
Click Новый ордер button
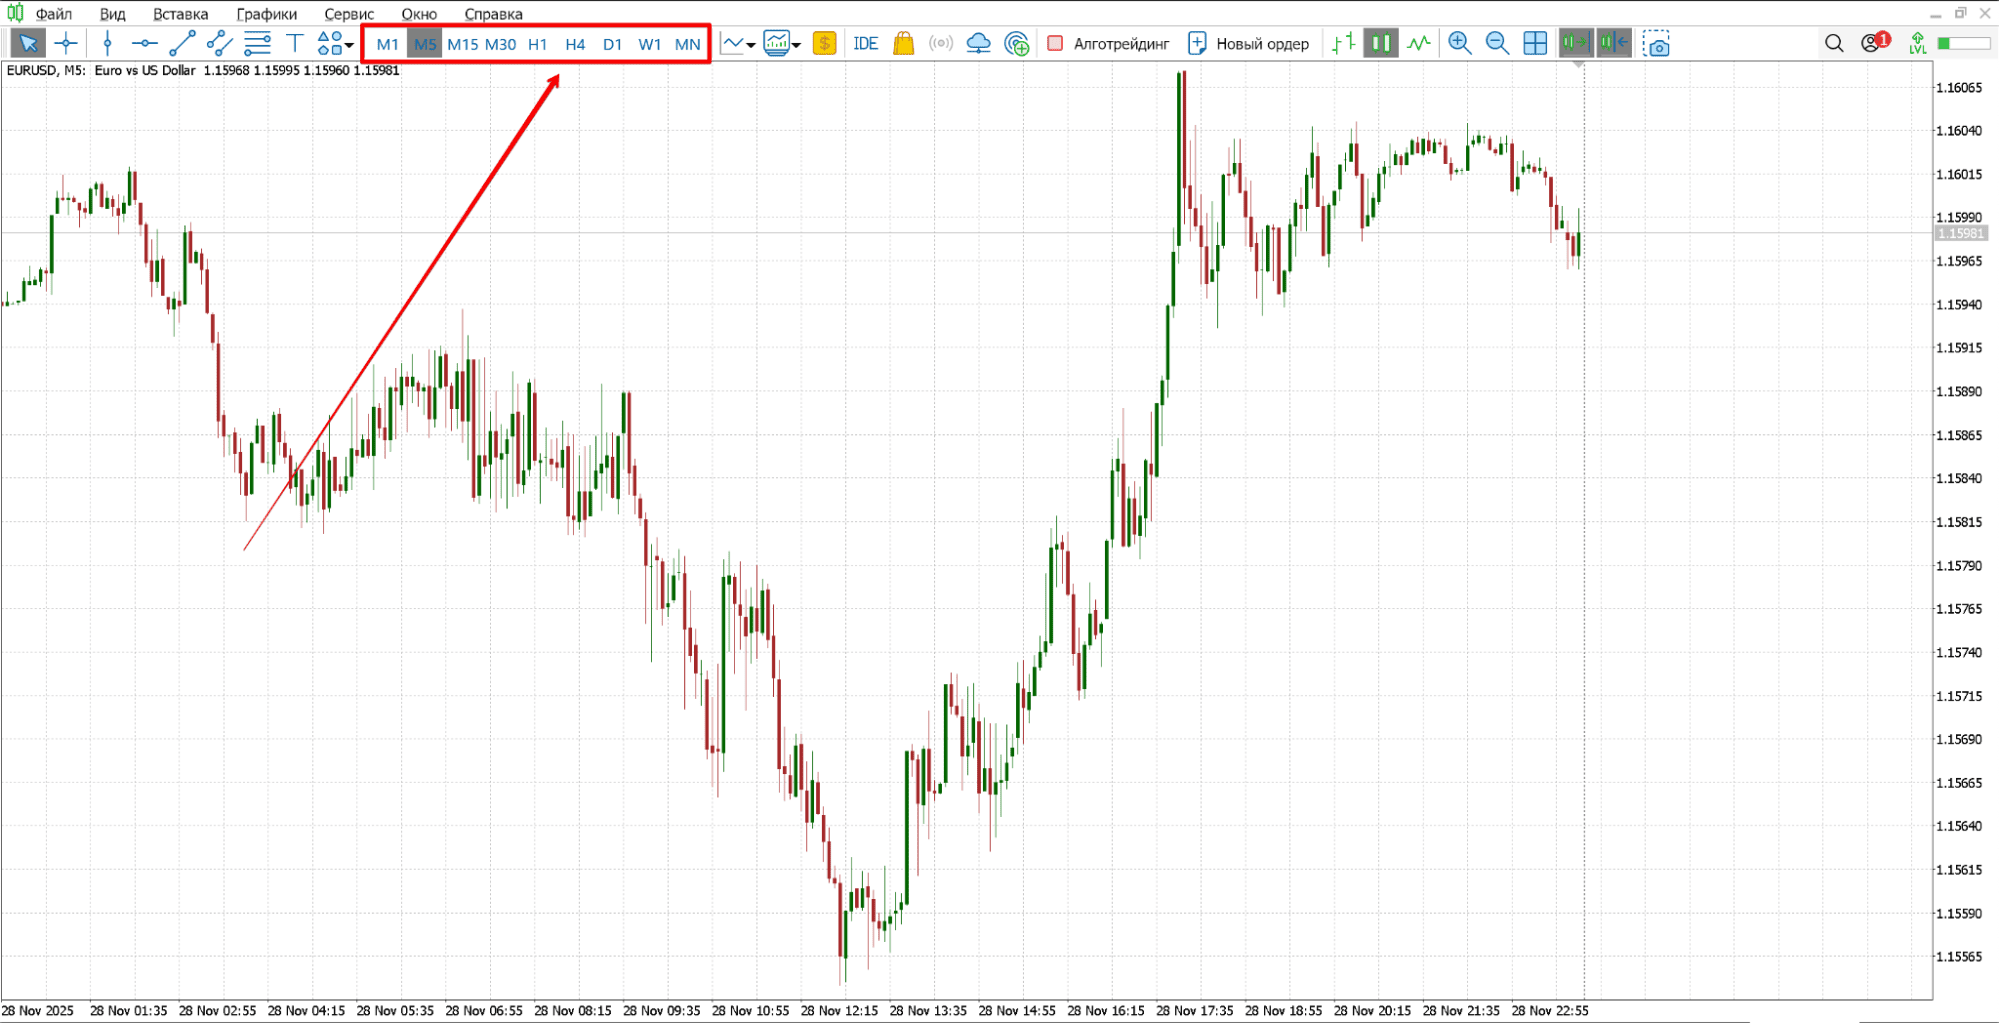pyautogui.click(x=1248, y=43)
